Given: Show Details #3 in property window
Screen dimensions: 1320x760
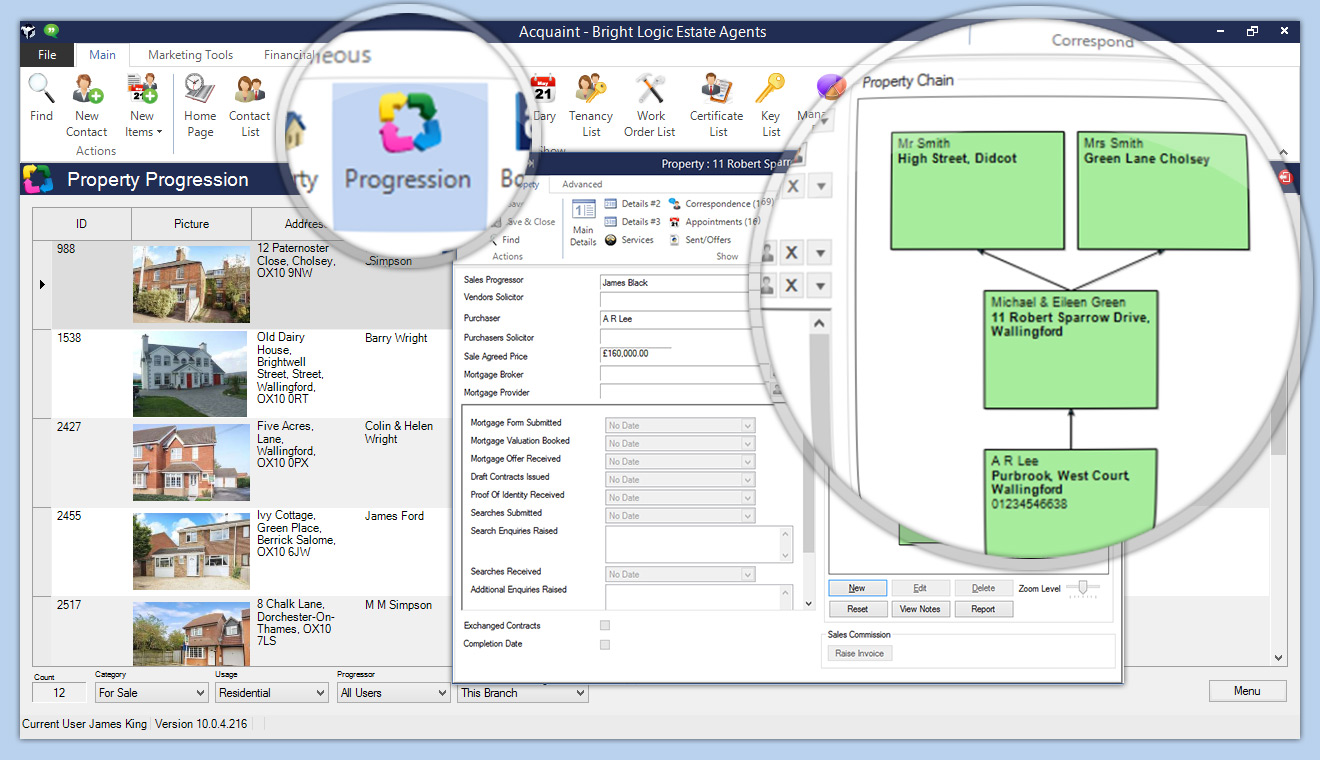Looking at the screenshot, I should 632,222.
